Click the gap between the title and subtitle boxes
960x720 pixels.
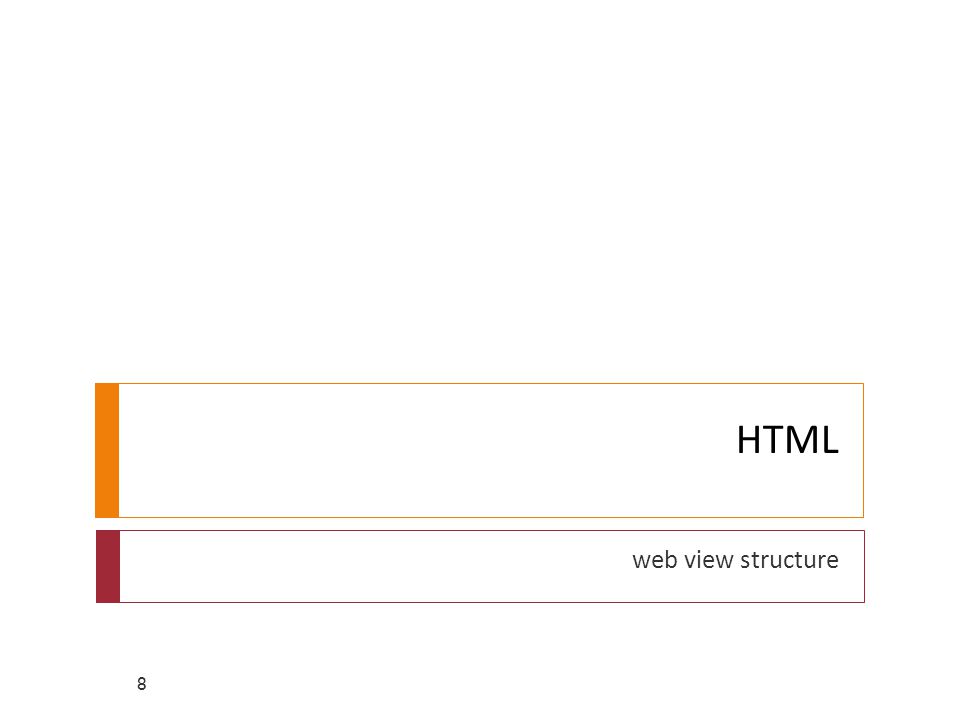480,524
